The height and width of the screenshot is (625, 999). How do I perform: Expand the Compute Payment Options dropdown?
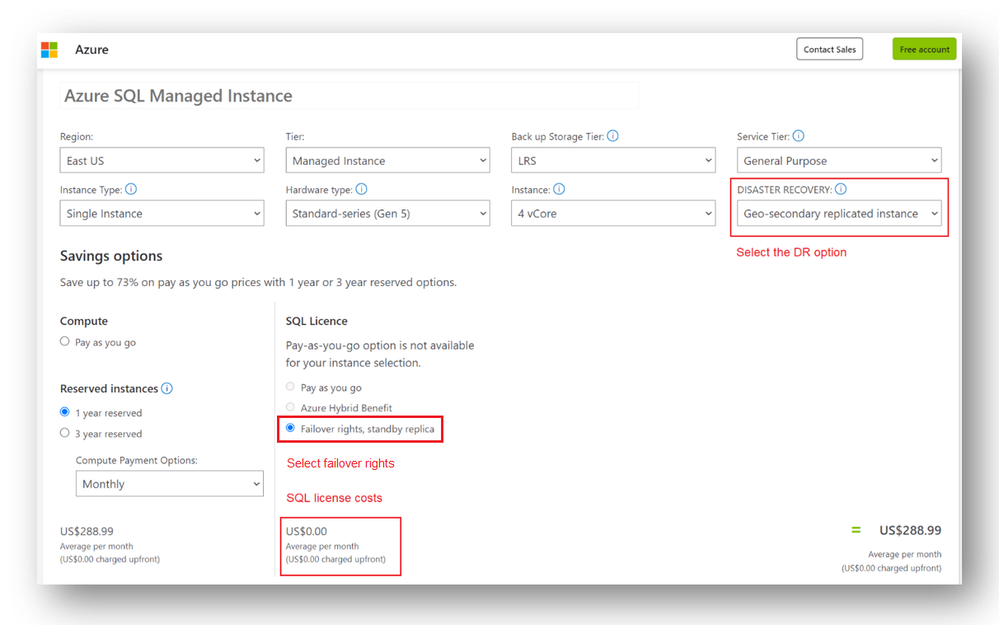coord(170,484)
